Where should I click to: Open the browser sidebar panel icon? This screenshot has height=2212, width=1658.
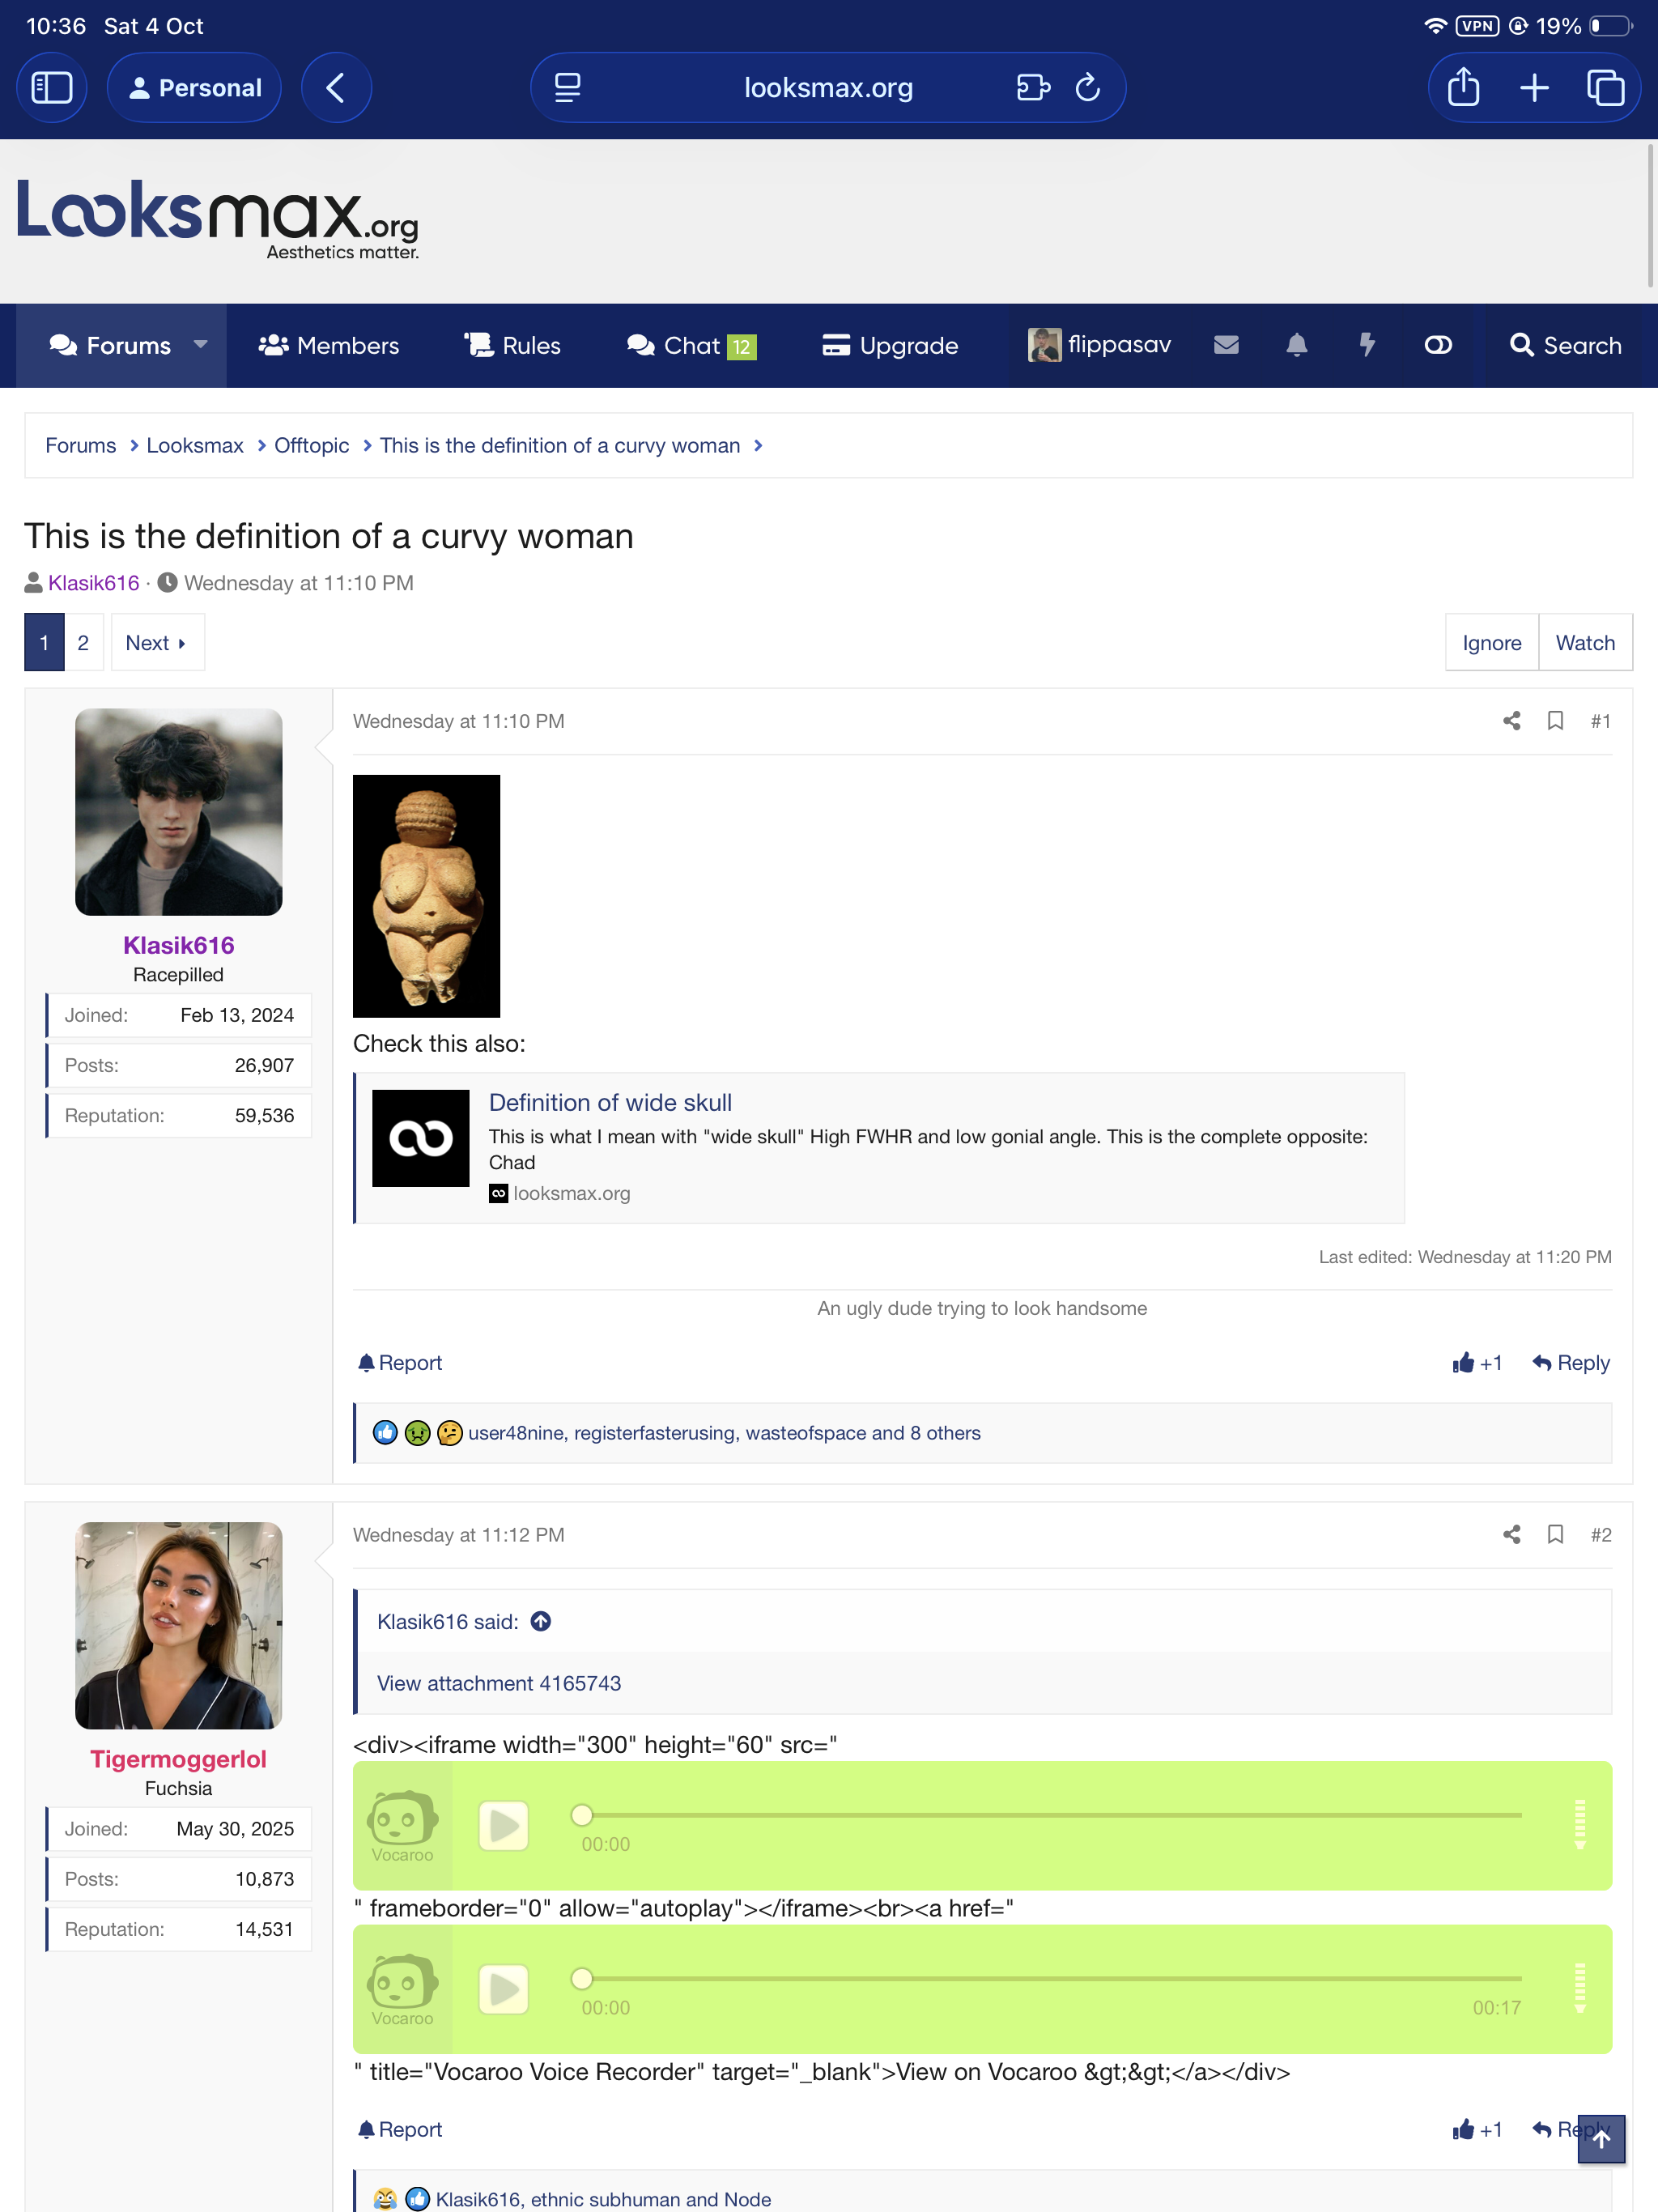[52, 88]
